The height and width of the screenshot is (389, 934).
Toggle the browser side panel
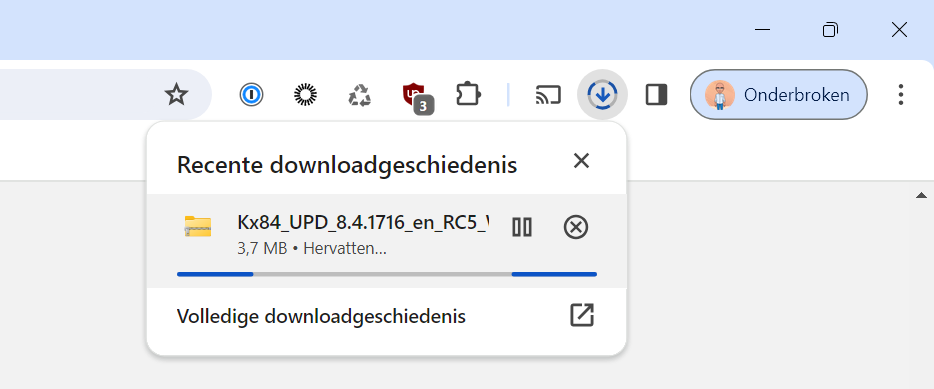656,95
